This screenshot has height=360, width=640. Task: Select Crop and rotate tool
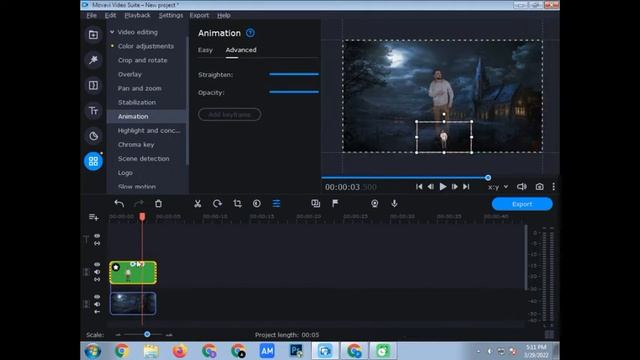coord(142,60)
